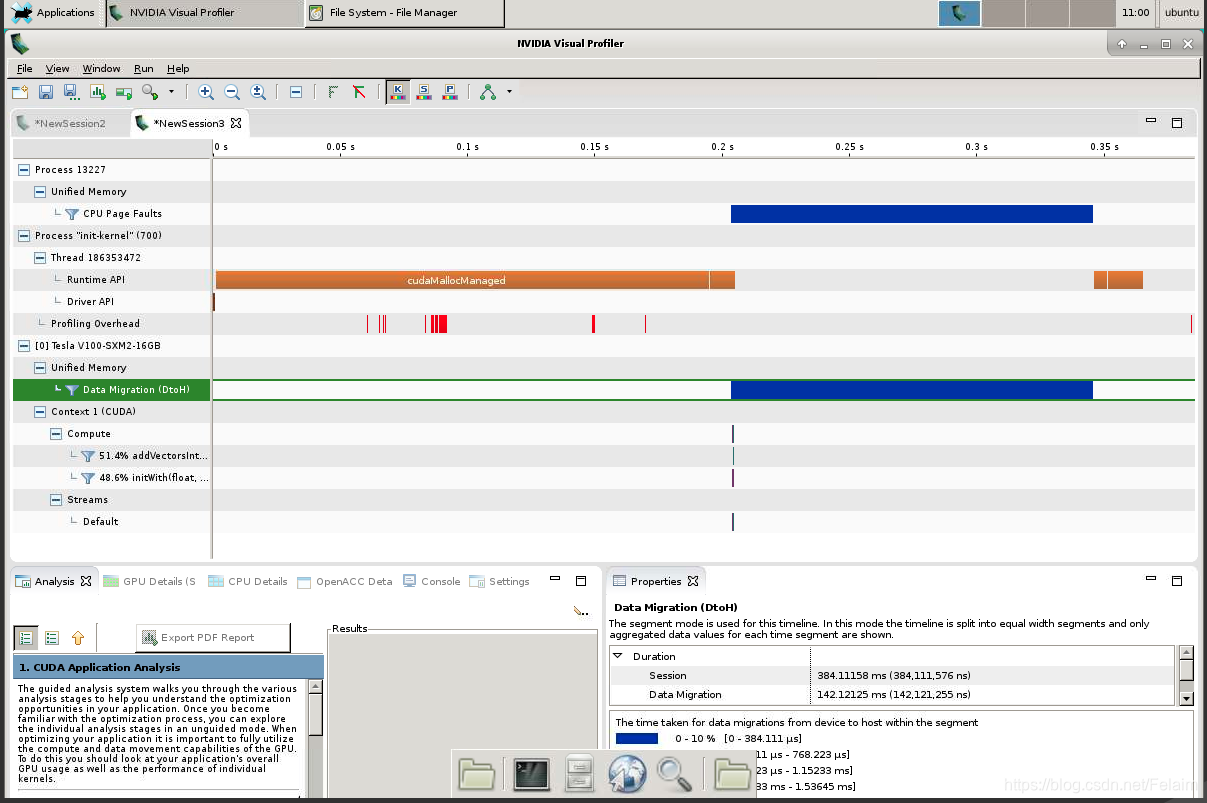Image resolution: width=1207 pixels, height=803 pixels.
Task: Click the addVectorsInt kernel filter icon
Action: [x=88, y=456]
